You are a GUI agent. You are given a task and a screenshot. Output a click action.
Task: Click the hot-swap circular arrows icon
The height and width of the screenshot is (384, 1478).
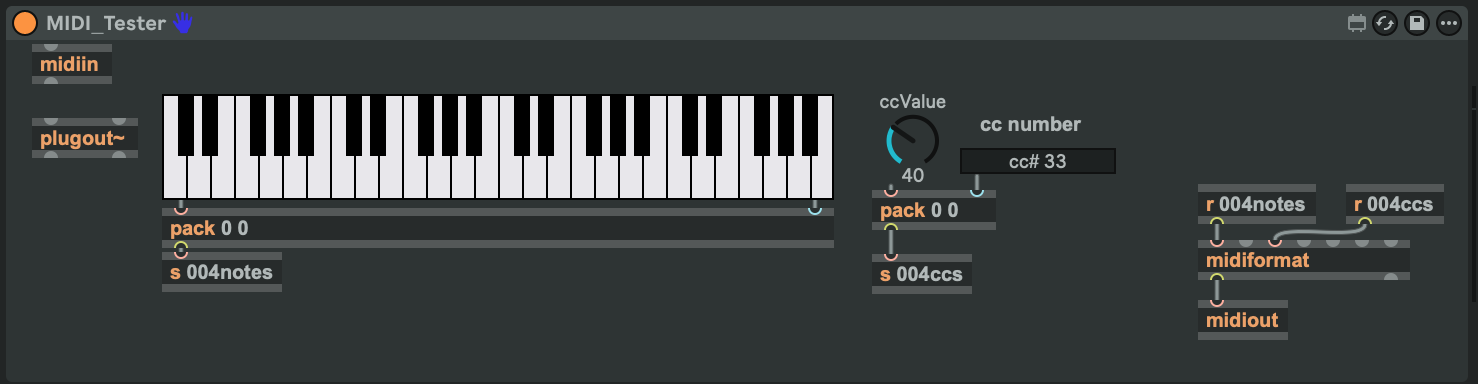click(1385, 23)
